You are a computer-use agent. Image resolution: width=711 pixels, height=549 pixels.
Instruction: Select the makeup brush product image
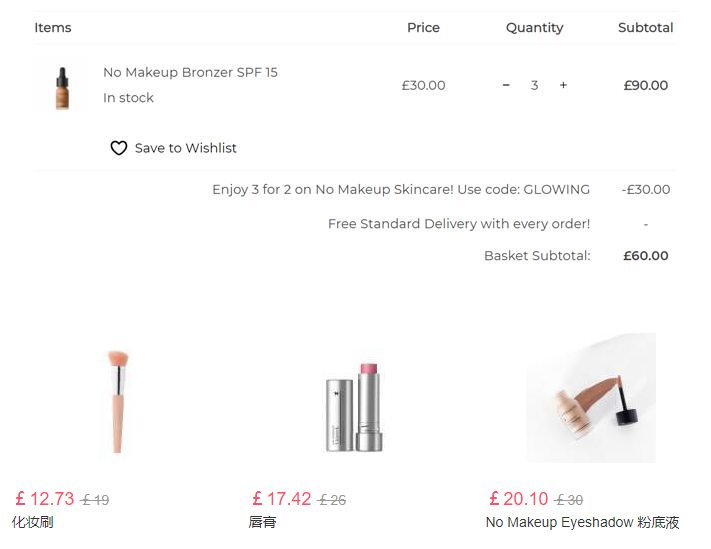point(117,400)
